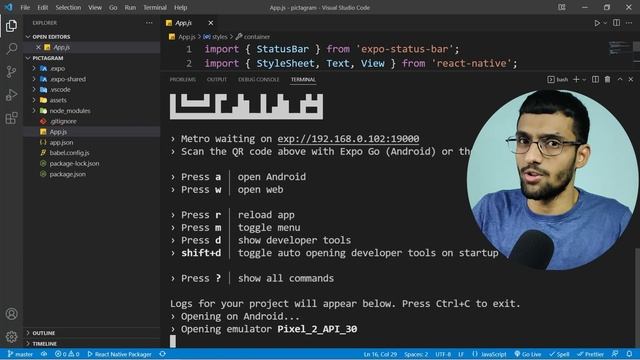This screenshot has height=360, width=640.
Task: Kill the terminal with trash icon
Action: pos(607,79)
